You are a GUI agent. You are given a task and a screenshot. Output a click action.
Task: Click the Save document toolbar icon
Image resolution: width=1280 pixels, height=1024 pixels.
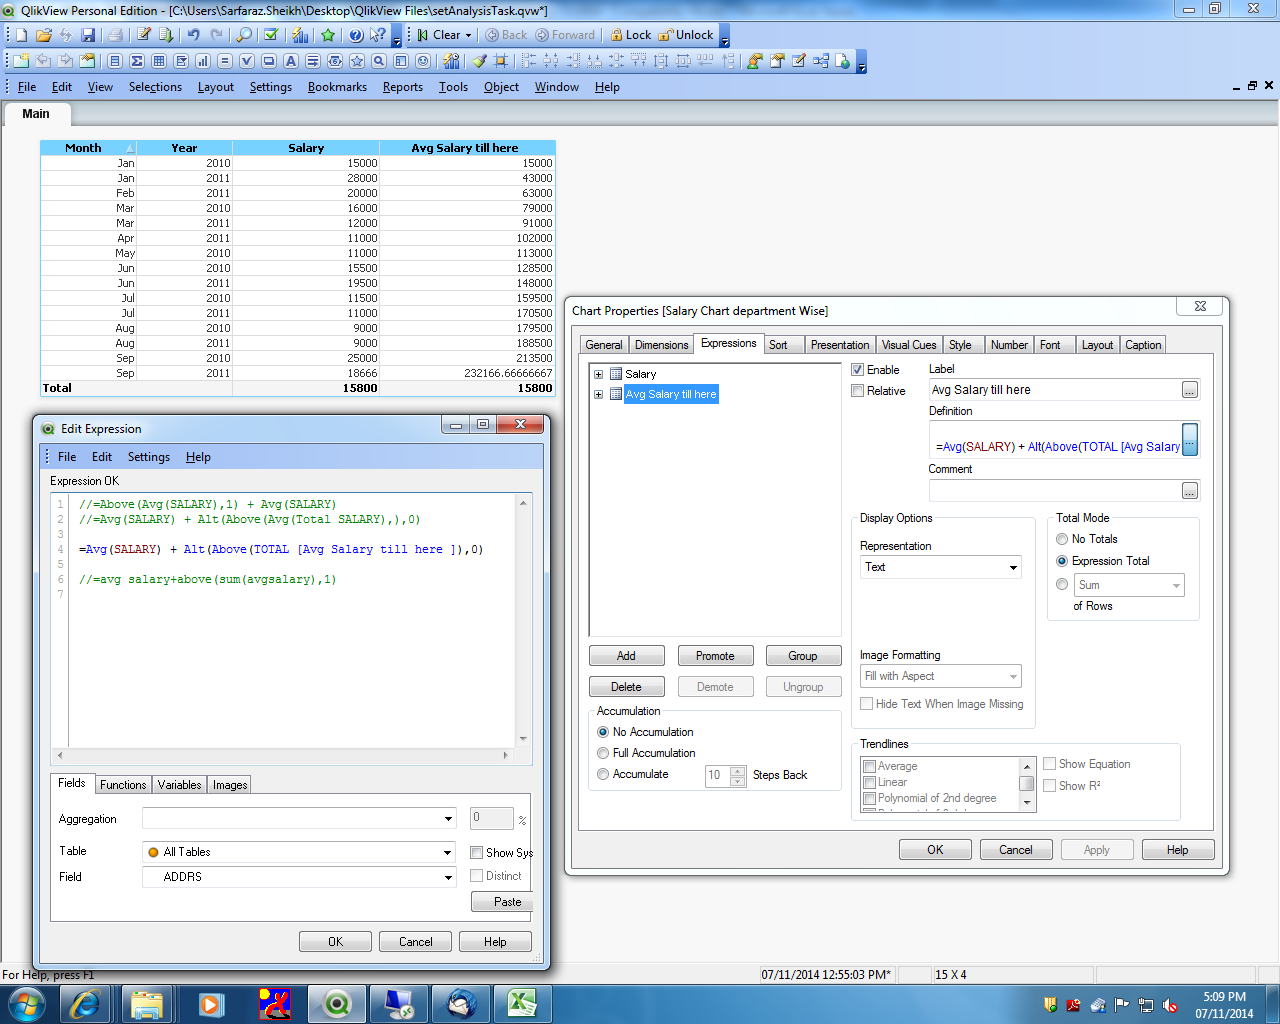88,35
